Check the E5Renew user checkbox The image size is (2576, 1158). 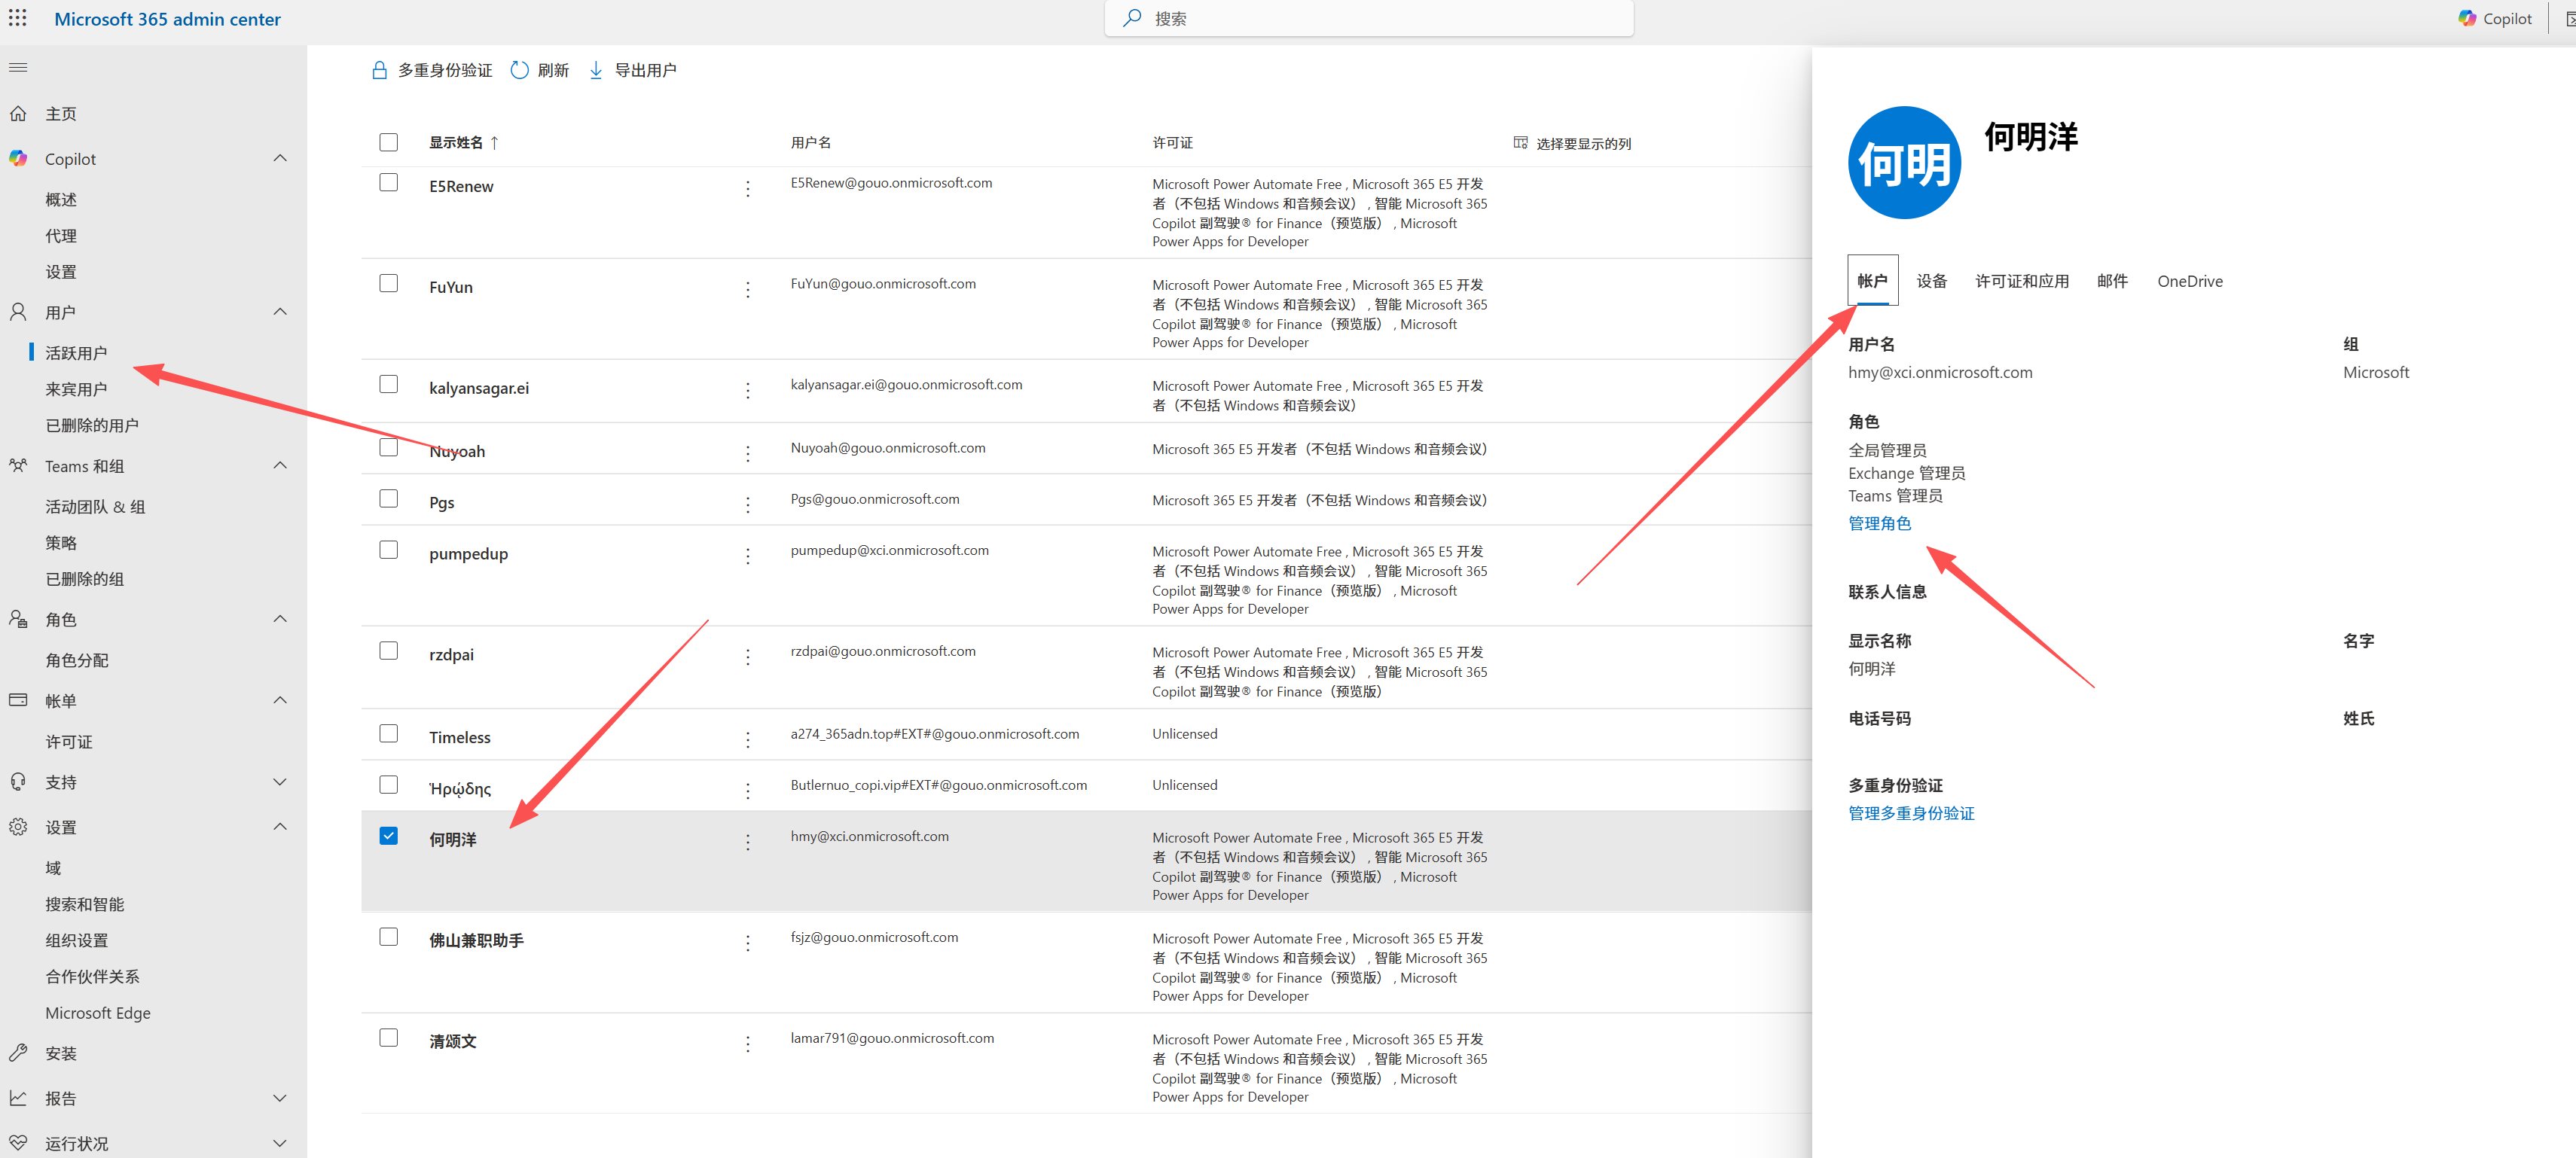389,183
